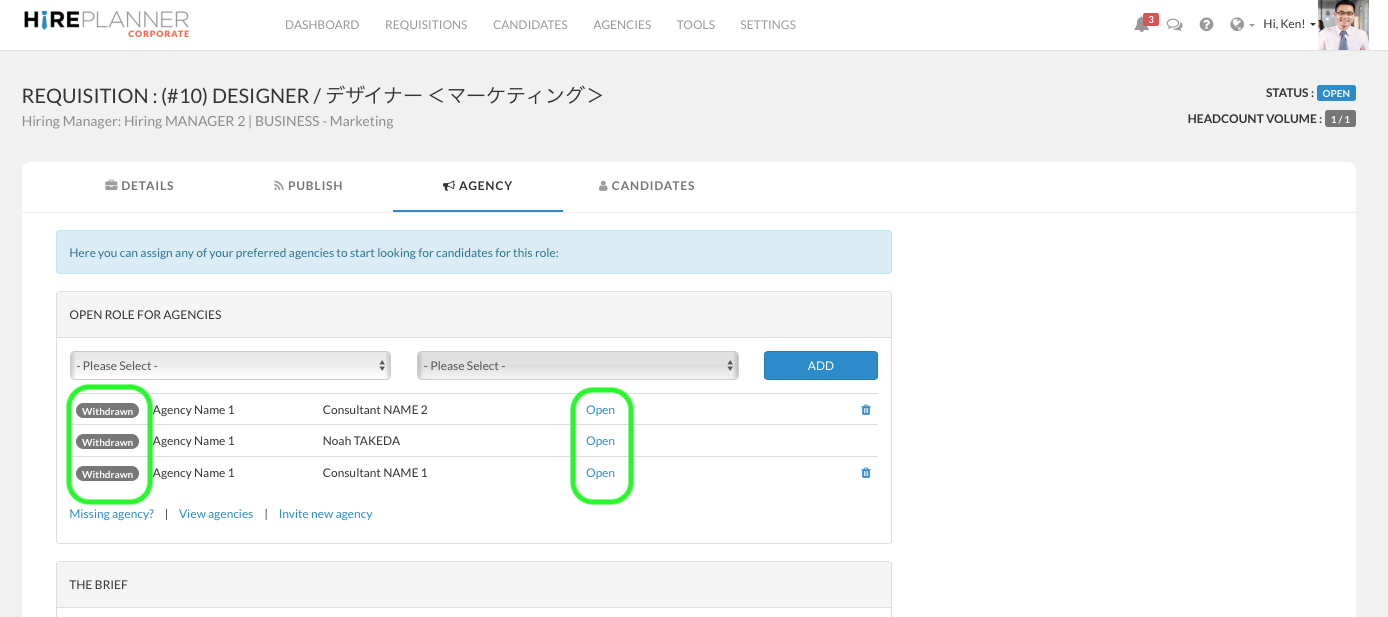
Task: Delete Consultant NAME 2 with trash icon
Action: pyautogui.click(x=866, y=410)
